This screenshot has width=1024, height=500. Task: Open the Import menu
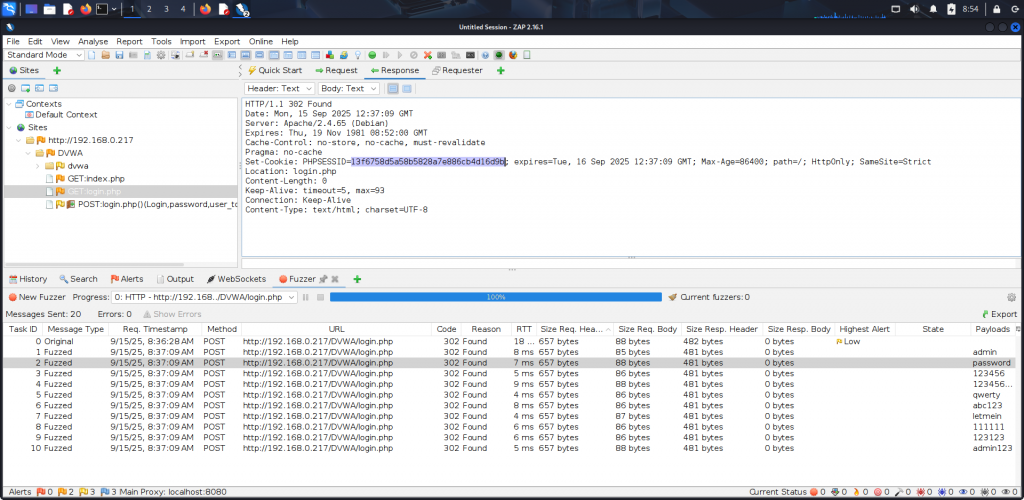pyautogui.click(x=193, y=41)
